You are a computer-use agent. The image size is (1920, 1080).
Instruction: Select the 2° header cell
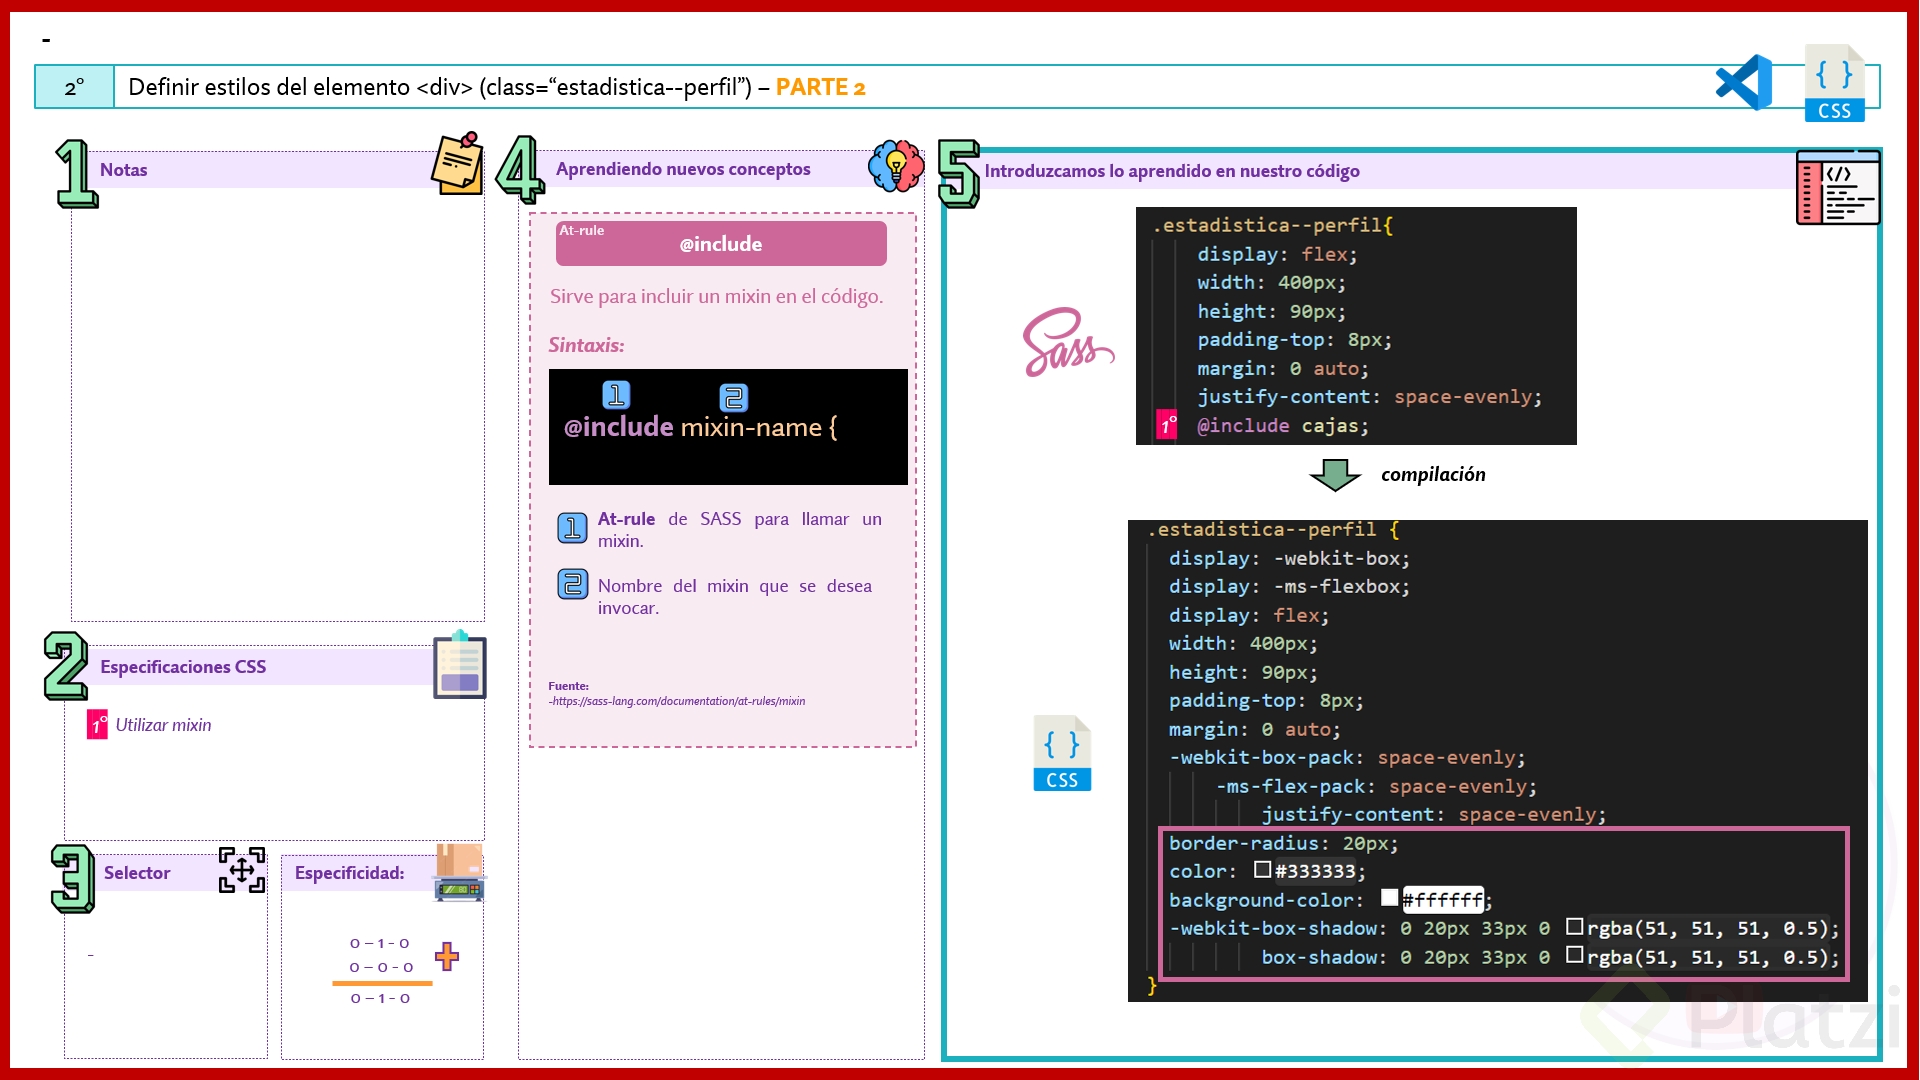[72, 87]
